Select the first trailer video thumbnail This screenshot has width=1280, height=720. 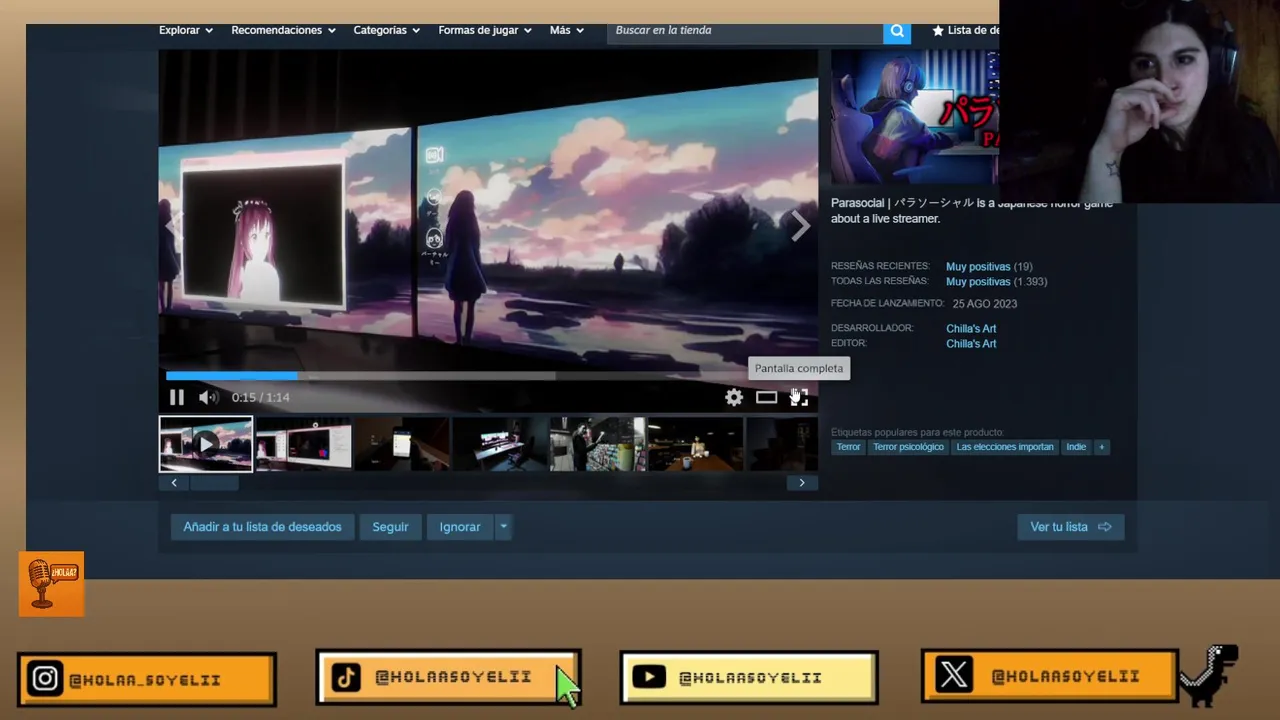pos(206,444)
